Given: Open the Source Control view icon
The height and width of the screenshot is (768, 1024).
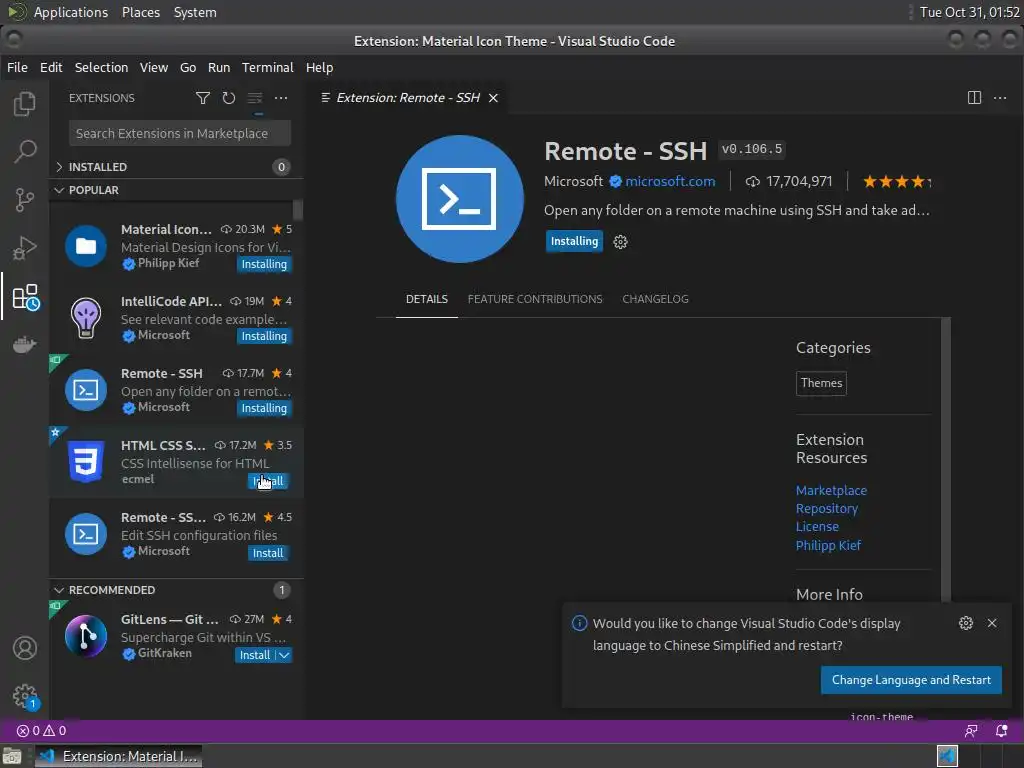Looking at the screenshot, I should (25, 199).
